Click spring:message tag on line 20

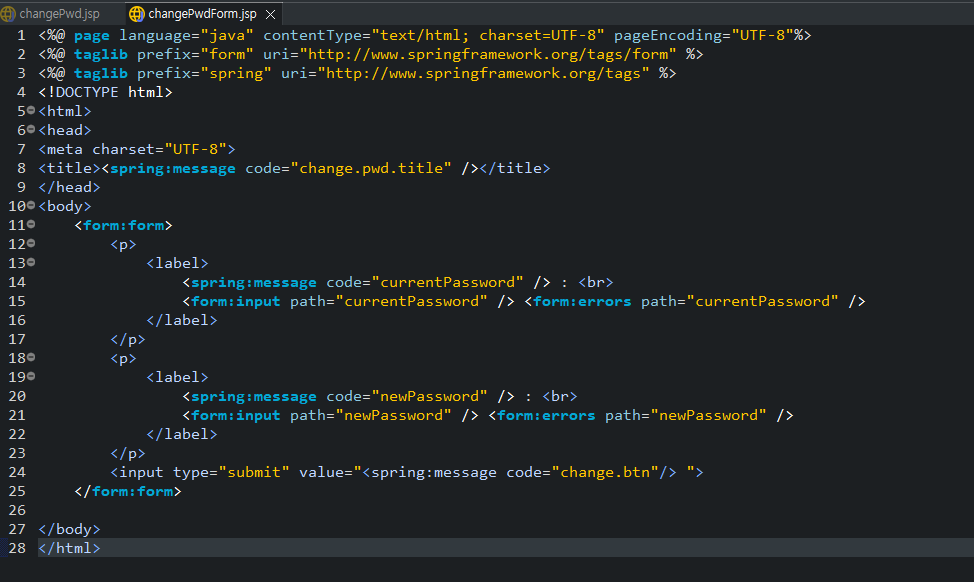point(250,396)
